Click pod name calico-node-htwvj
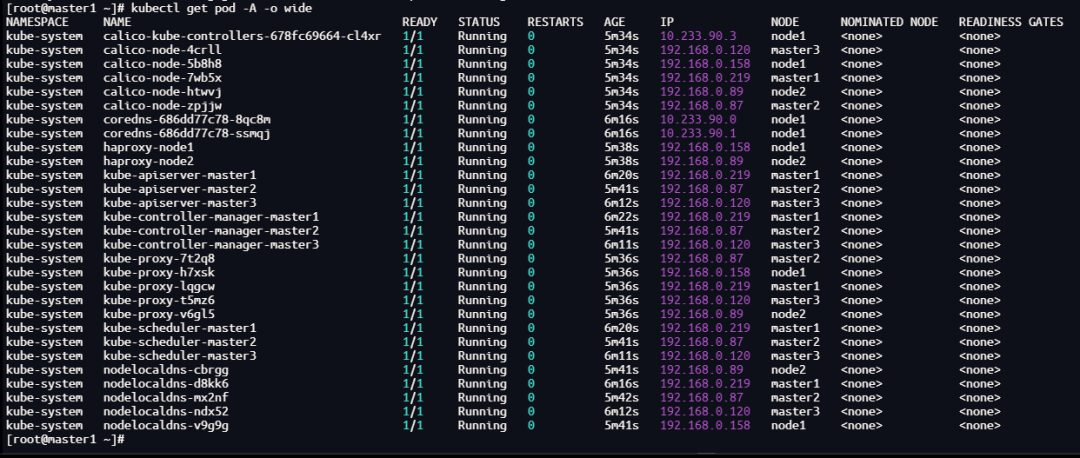Screen dimensions: 1080x458 pyautogui.click(x=162, y=92)
